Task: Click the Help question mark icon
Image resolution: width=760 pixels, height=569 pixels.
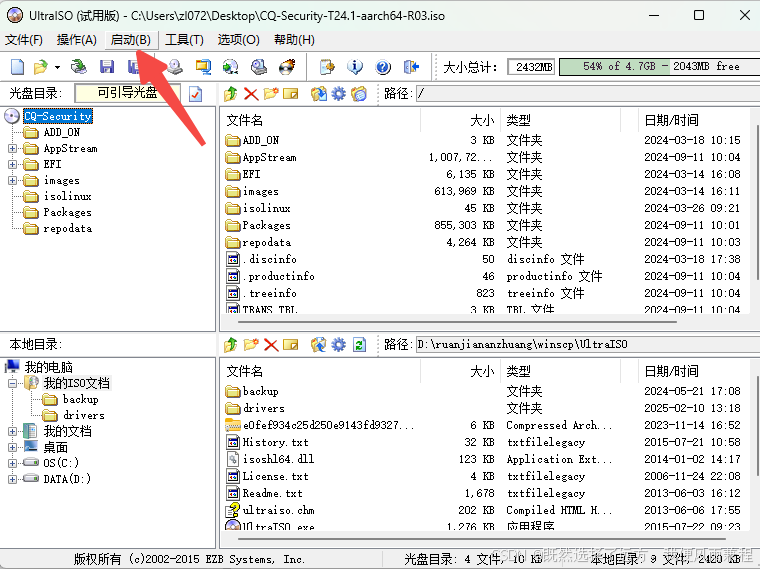Action: point(383,67)
